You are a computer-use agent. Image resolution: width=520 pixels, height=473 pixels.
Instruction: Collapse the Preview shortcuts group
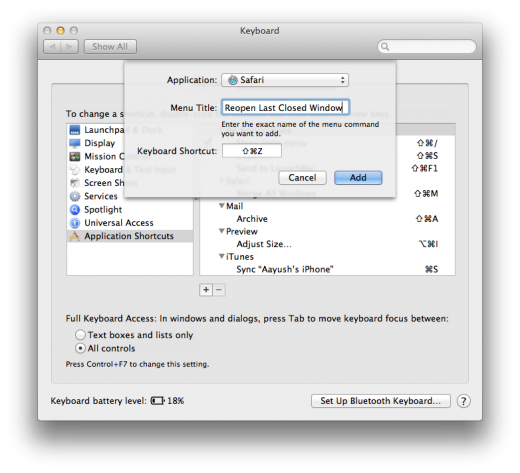click(221, 231)
